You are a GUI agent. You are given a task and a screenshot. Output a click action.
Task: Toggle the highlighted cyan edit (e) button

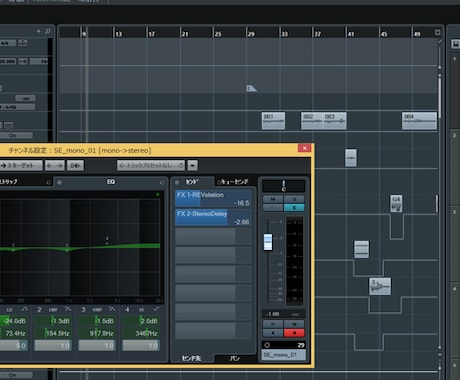pos(294,207)
